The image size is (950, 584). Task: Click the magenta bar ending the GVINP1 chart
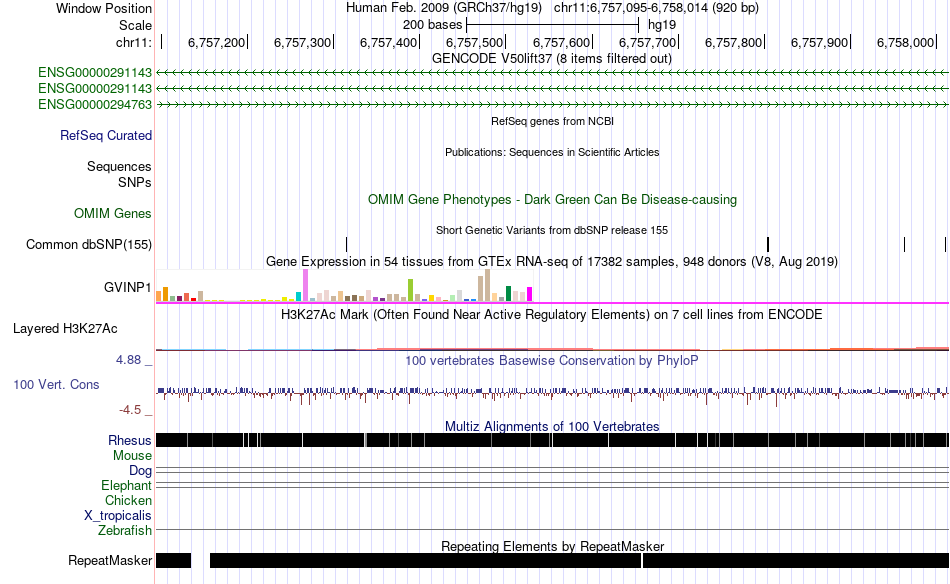[530, 294]
